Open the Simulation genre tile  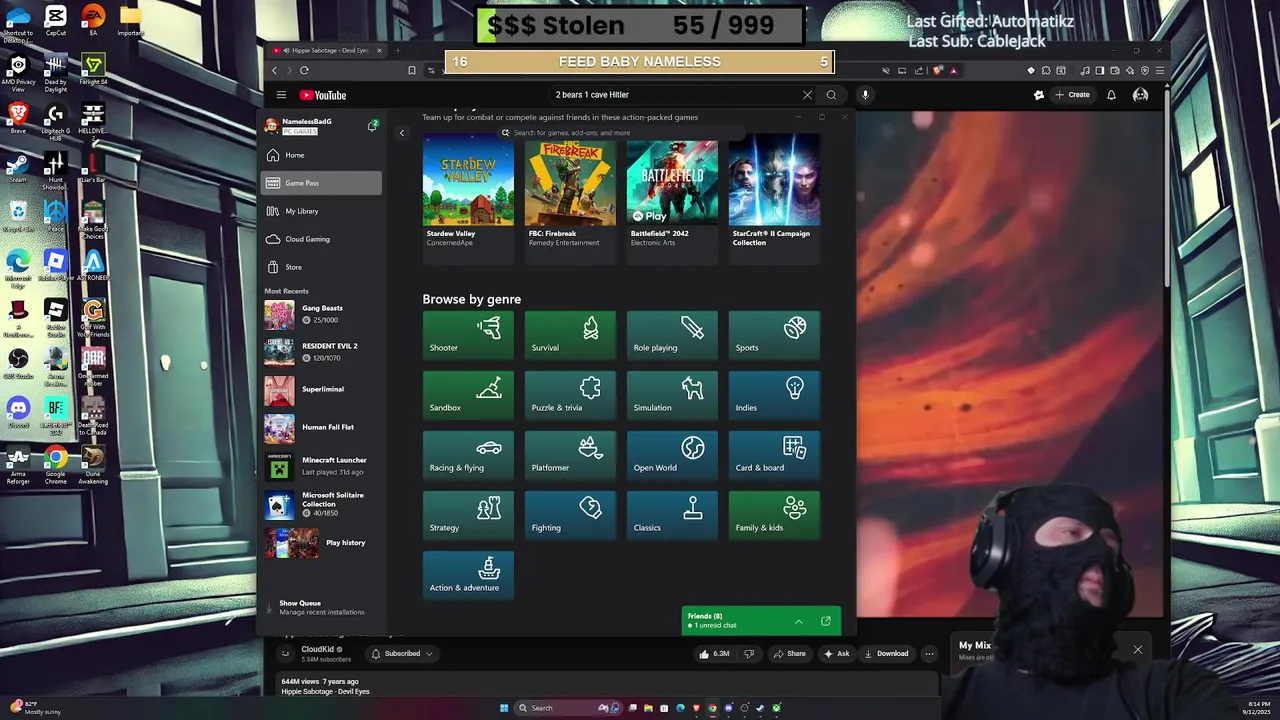[x=672, y=395]
